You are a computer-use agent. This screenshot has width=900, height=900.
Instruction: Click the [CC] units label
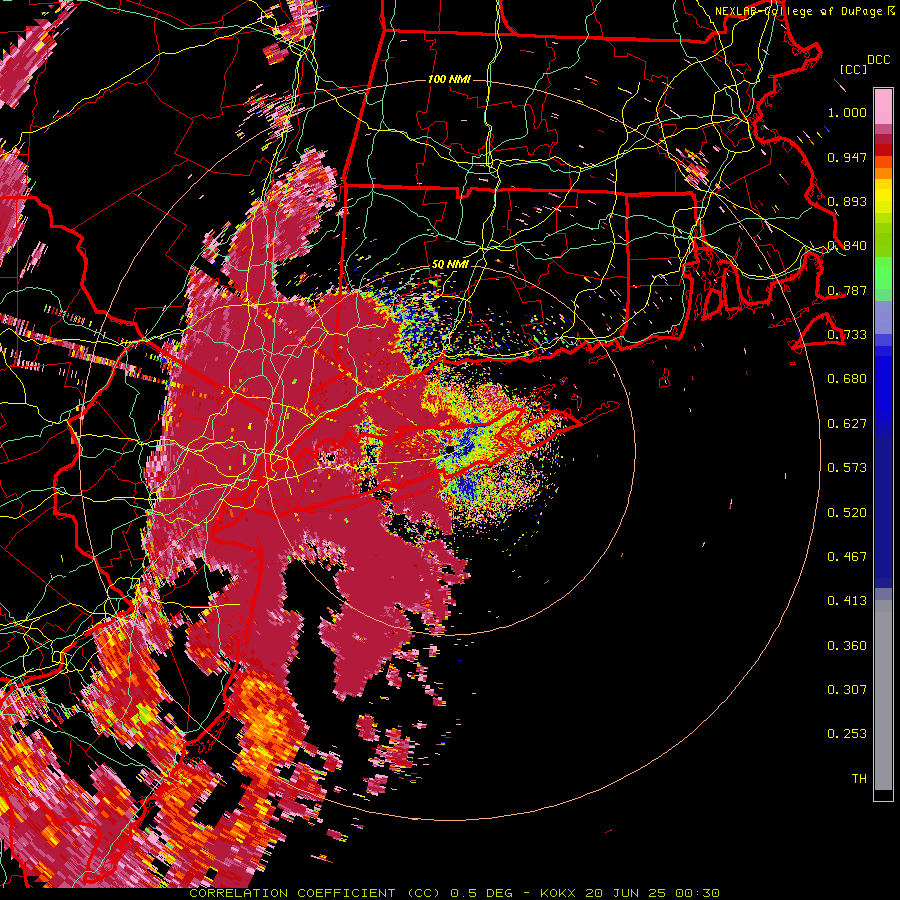853,69
